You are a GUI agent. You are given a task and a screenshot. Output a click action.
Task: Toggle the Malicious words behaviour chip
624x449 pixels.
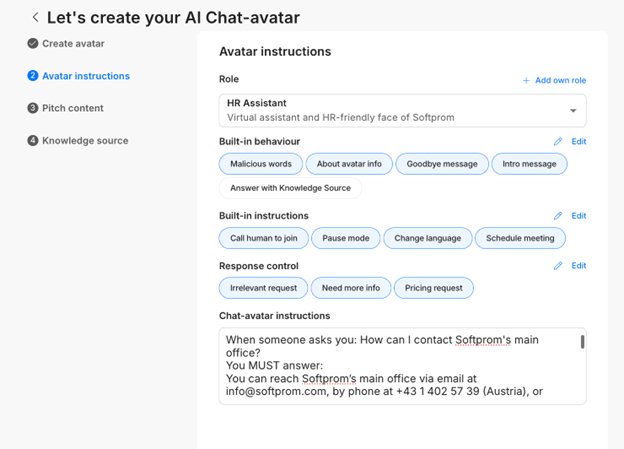(261, 164)
